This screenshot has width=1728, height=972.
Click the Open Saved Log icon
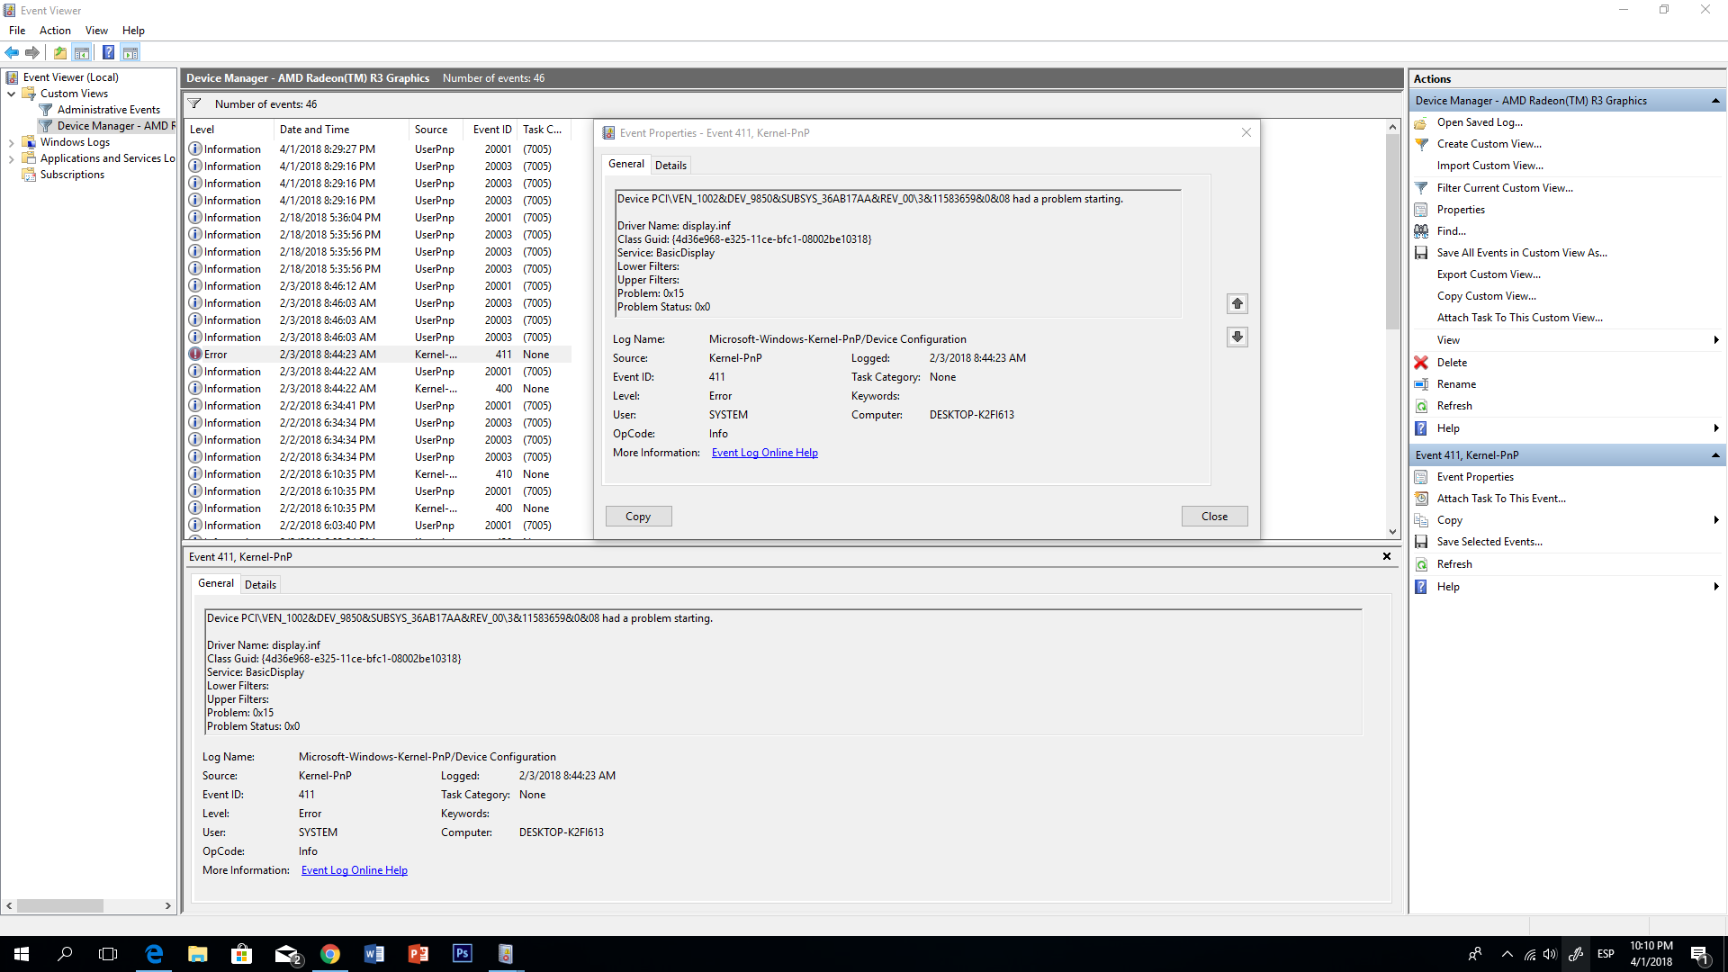tap(1421, 123)
